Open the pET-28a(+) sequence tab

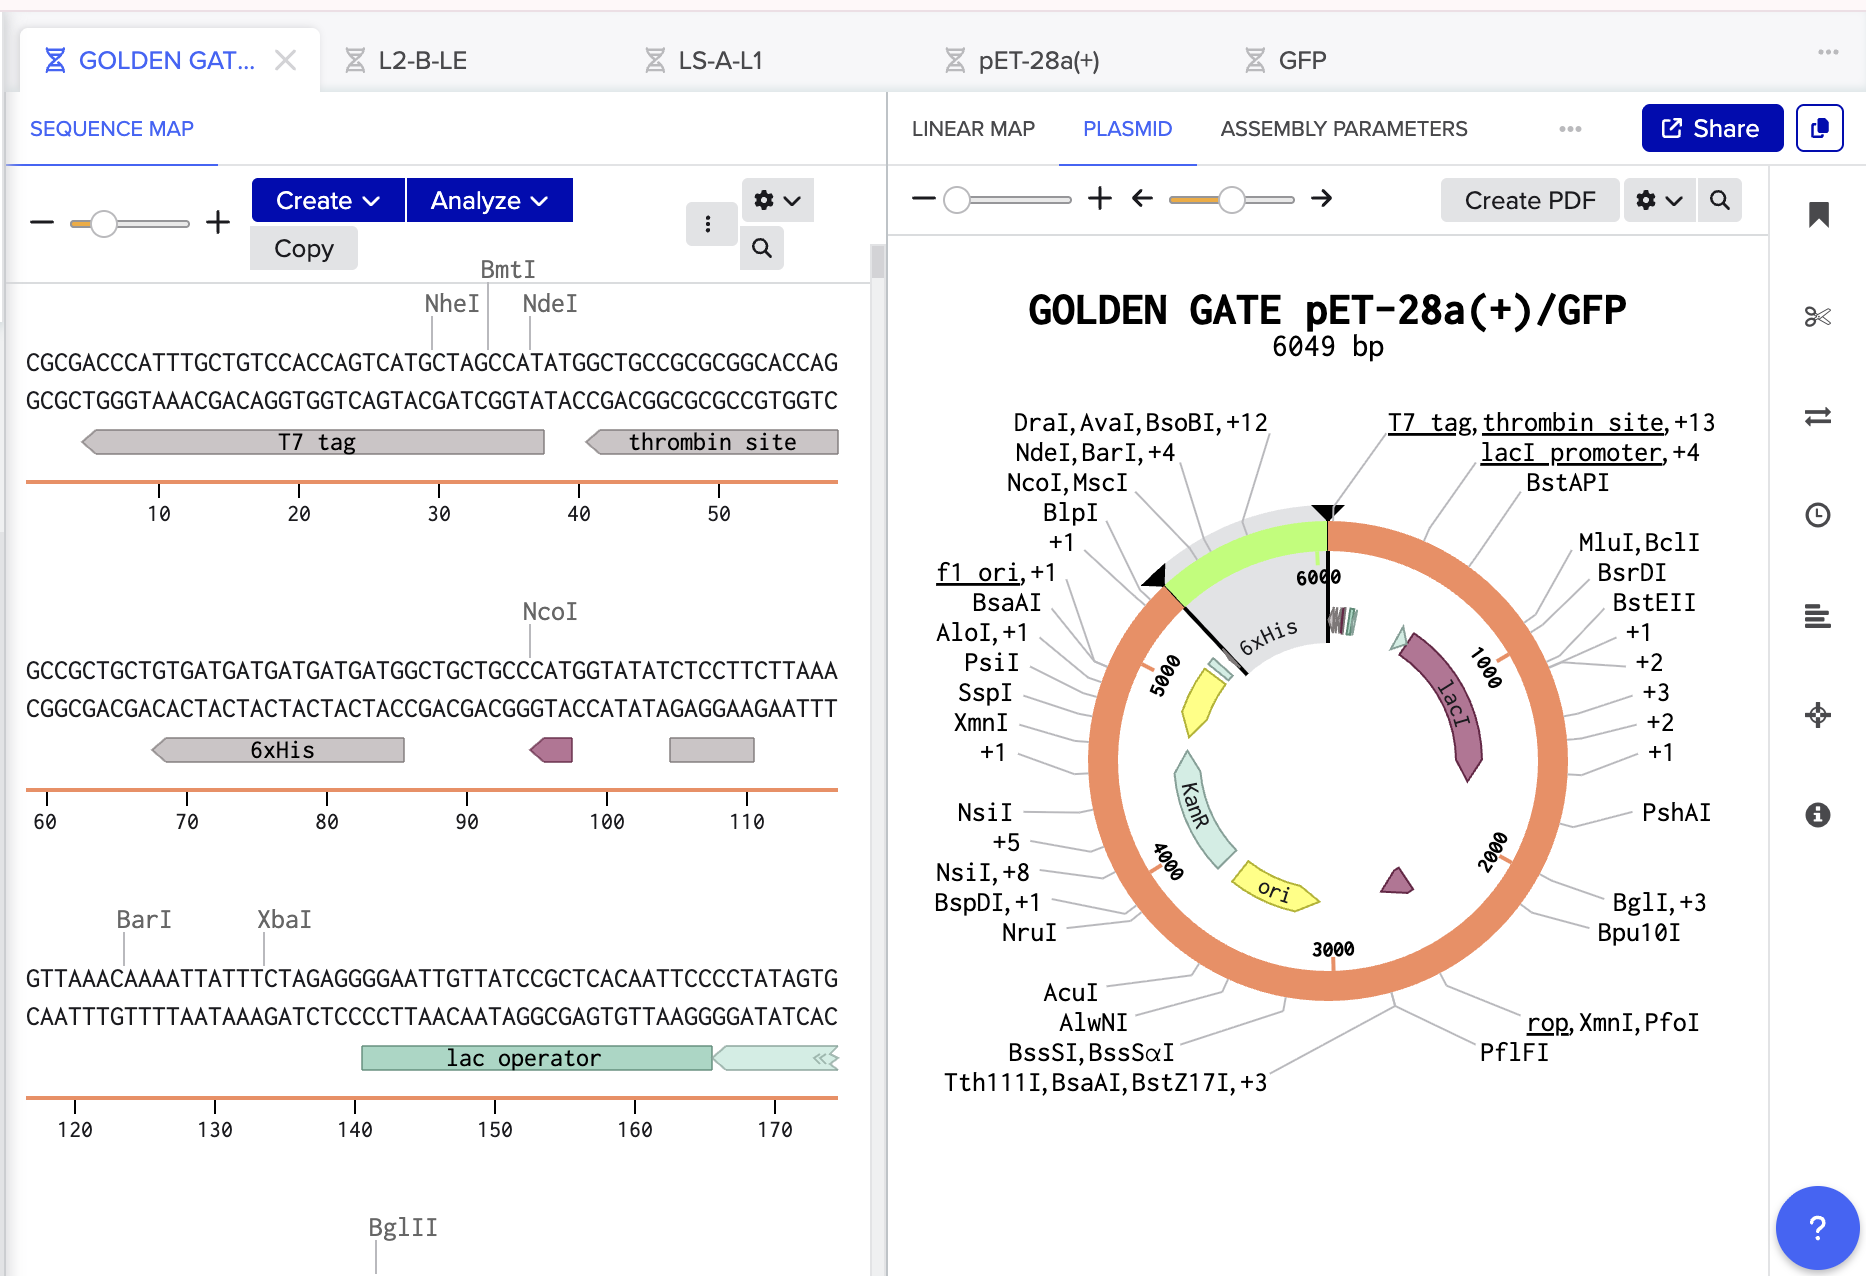tap(1037, 61)
